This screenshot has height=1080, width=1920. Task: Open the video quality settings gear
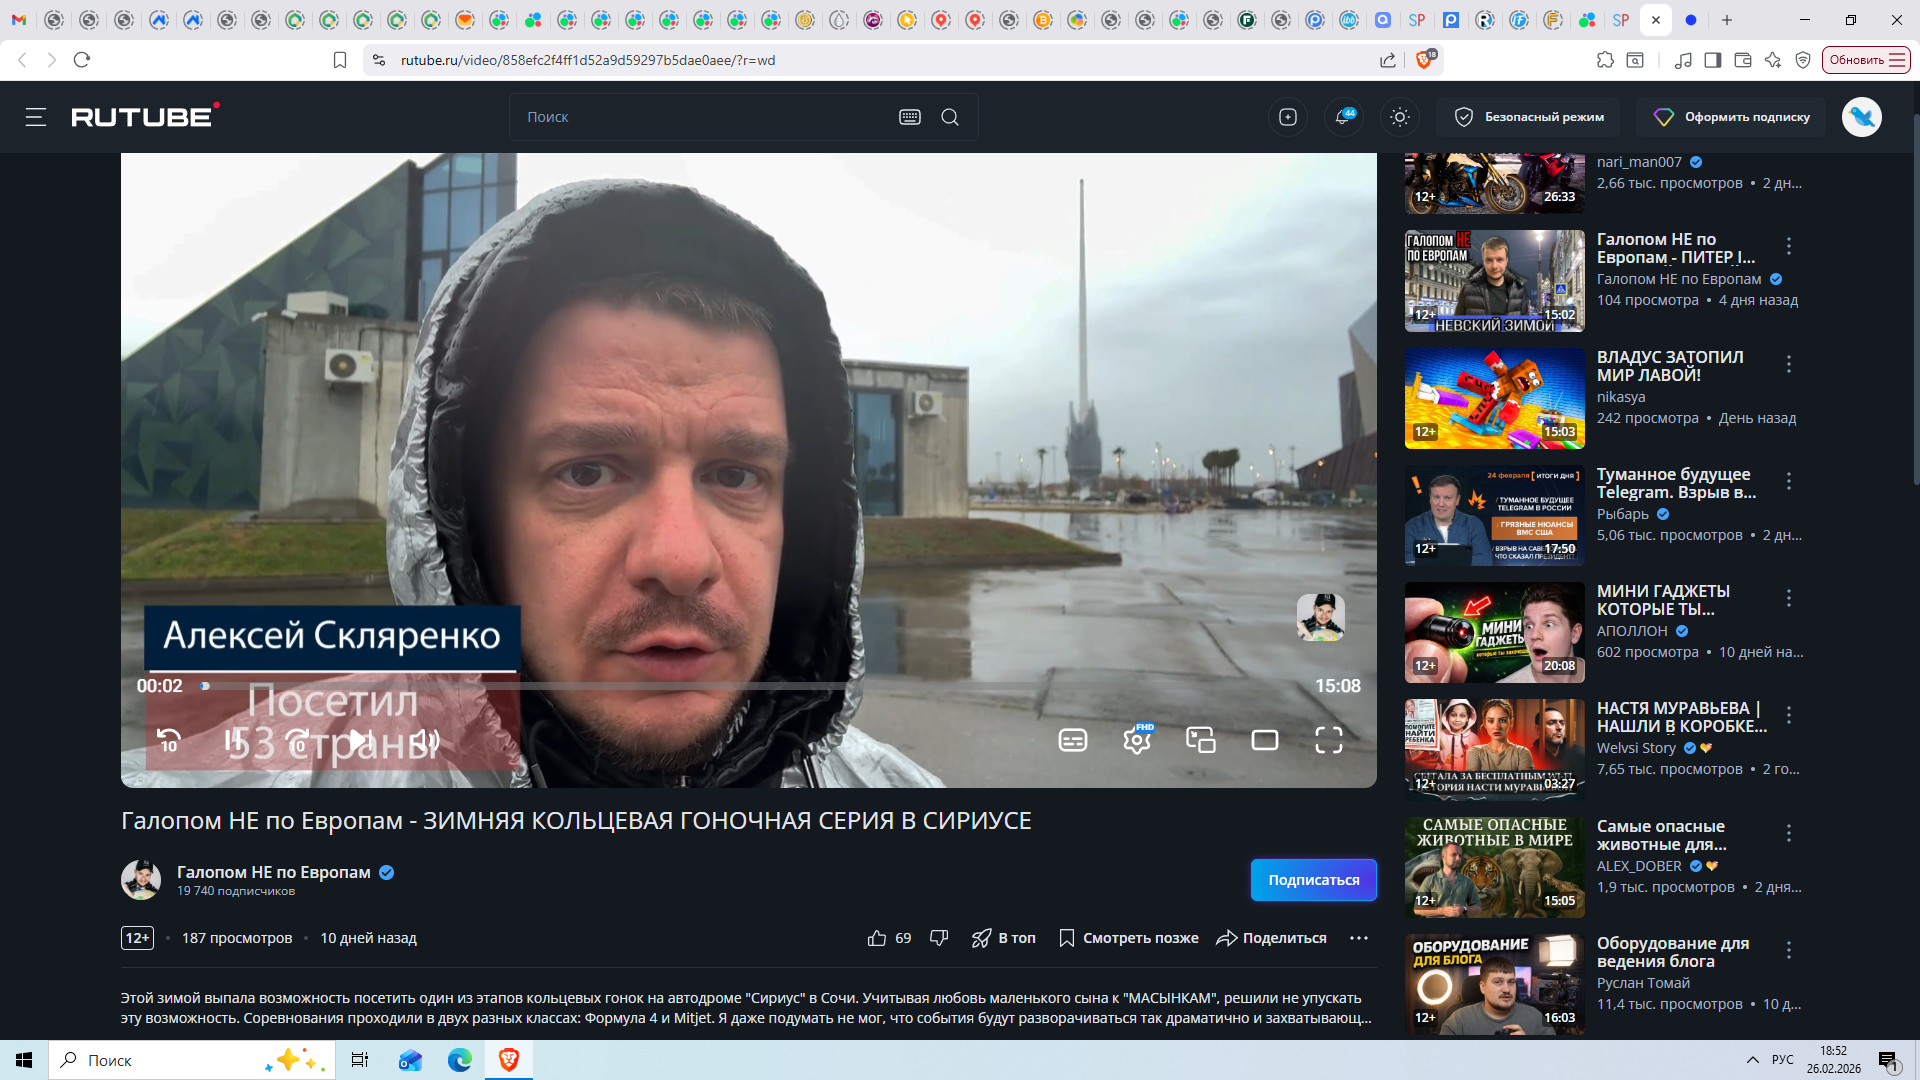(x=1136, y=740)
